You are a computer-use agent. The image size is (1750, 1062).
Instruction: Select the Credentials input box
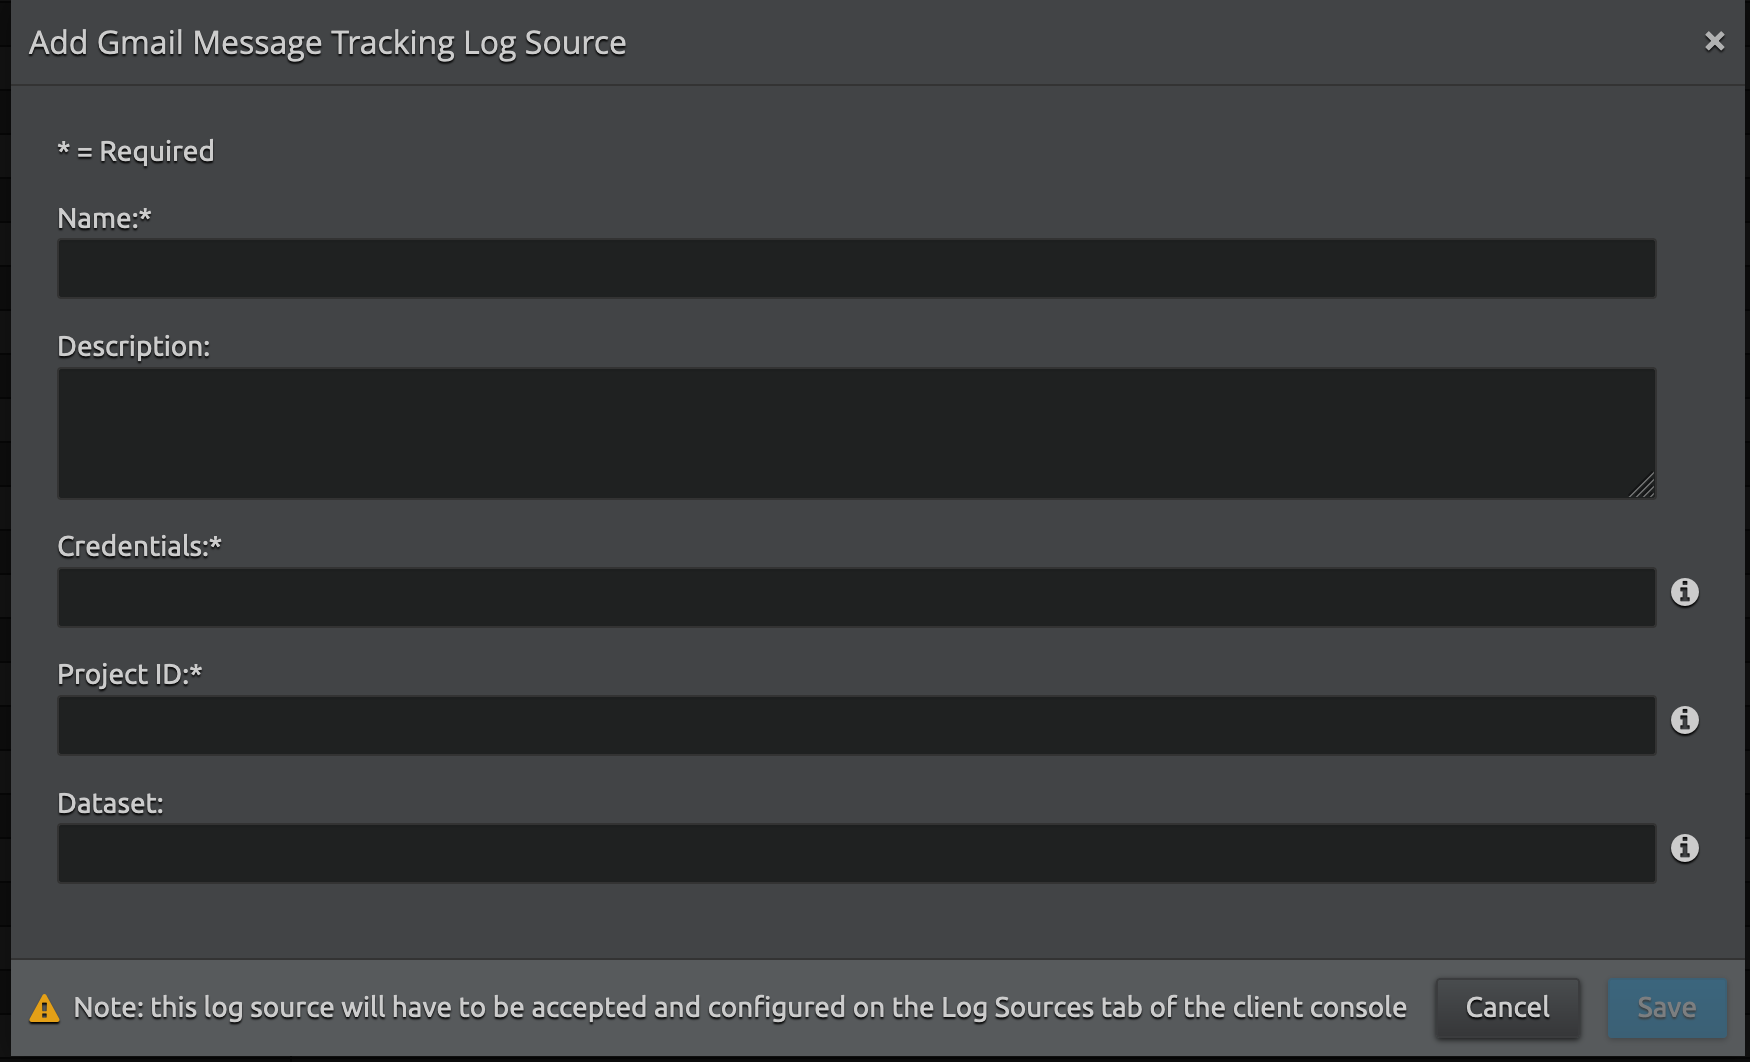coord(856,597)
